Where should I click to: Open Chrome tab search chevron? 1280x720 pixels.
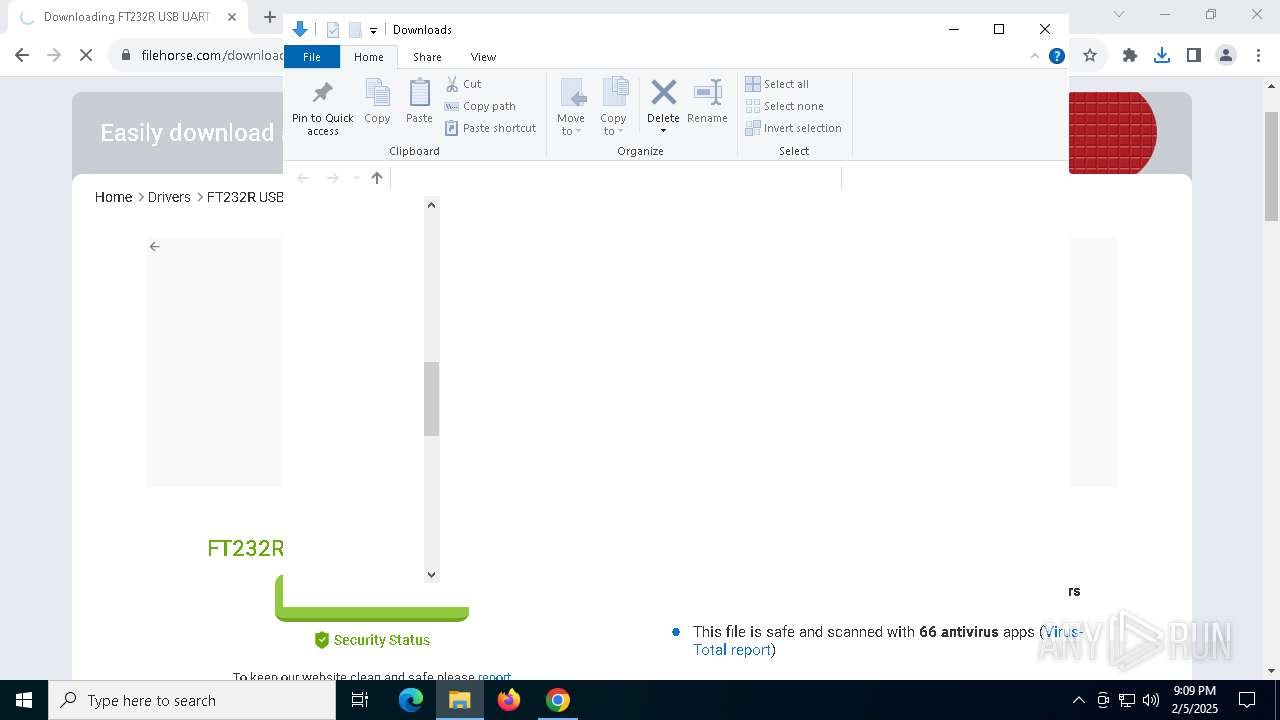coord(1119,14)
